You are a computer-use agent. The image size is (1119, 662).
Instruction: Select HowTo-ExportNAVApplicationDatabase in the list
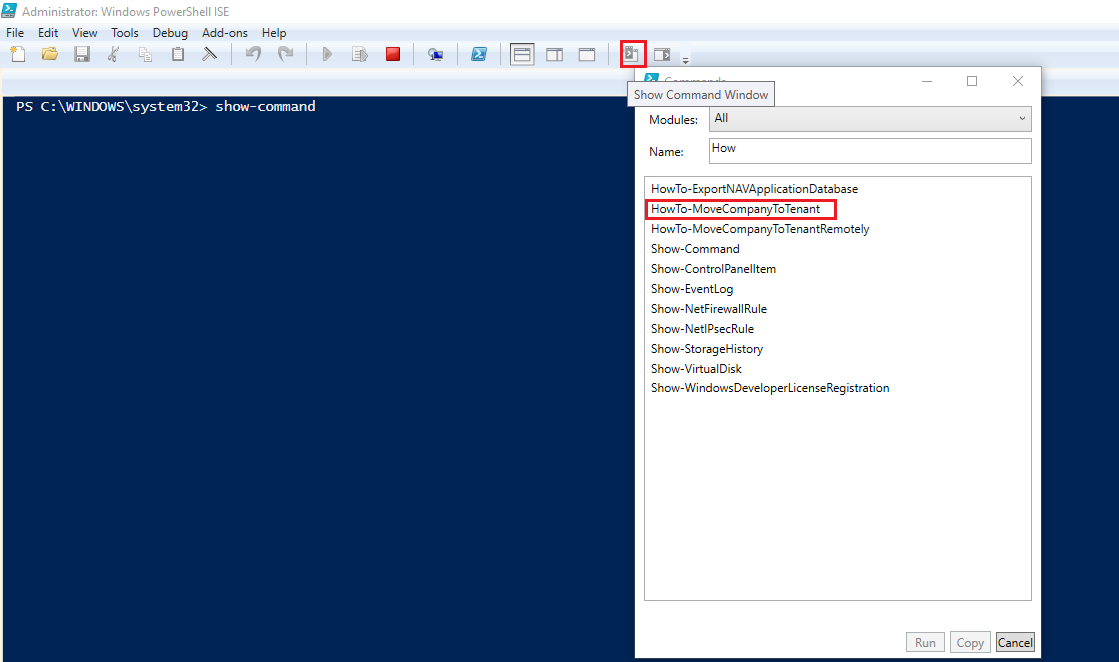click(x=754, y=189)
